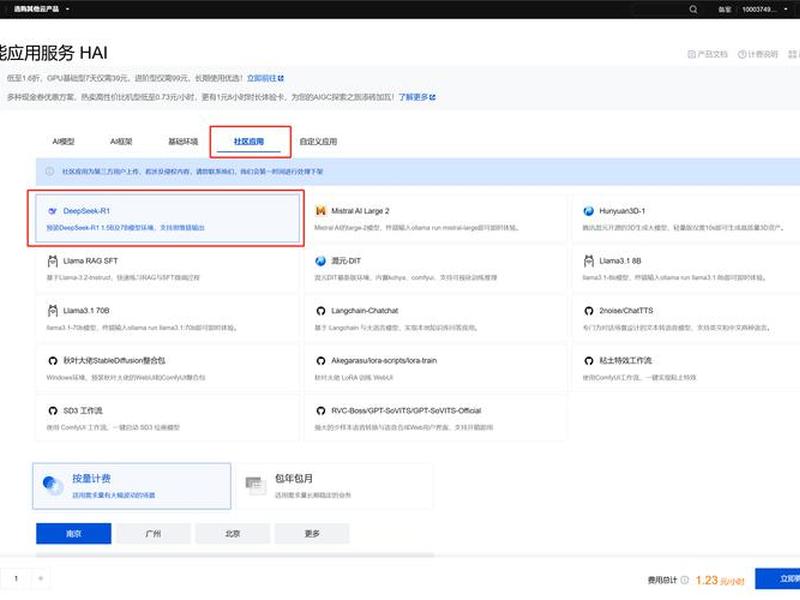Click the DeepSeek-R1 whale logo icon
Screen dimensions: 800x600
point(52,211)
